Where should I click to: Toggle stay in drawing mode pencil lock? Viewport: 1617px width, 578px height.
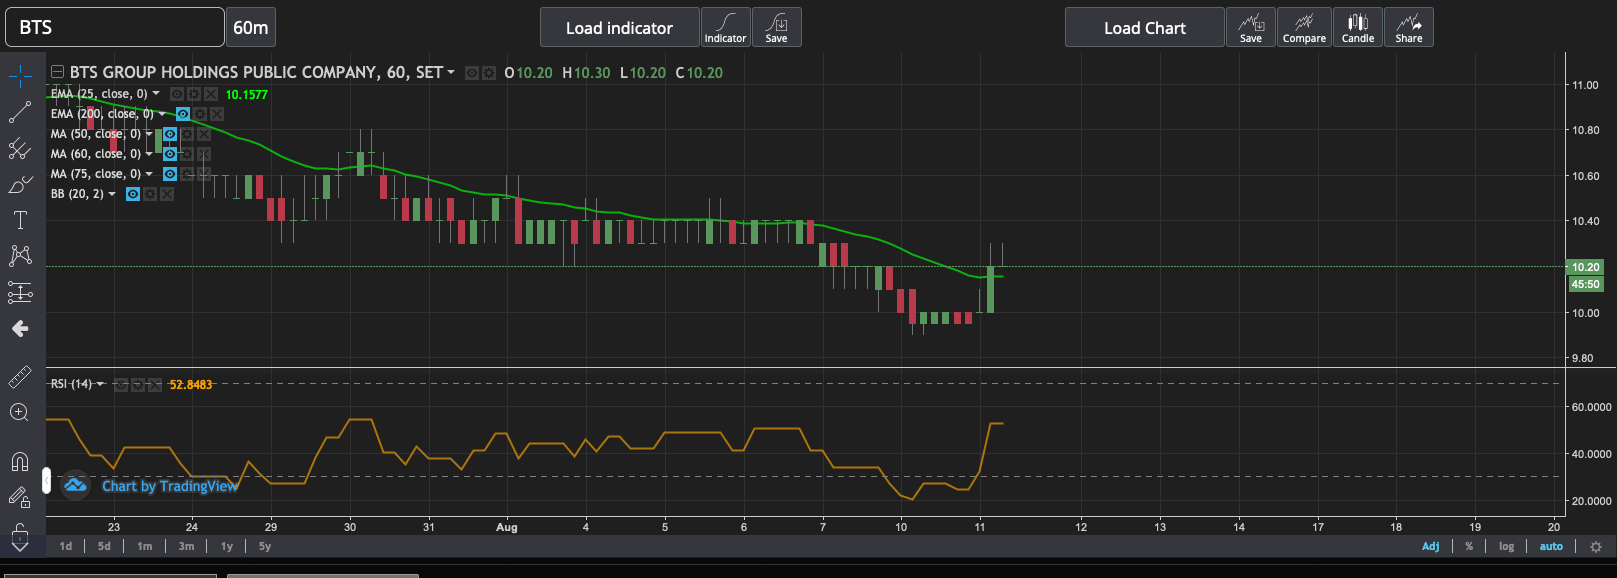[x=20, y=496]
